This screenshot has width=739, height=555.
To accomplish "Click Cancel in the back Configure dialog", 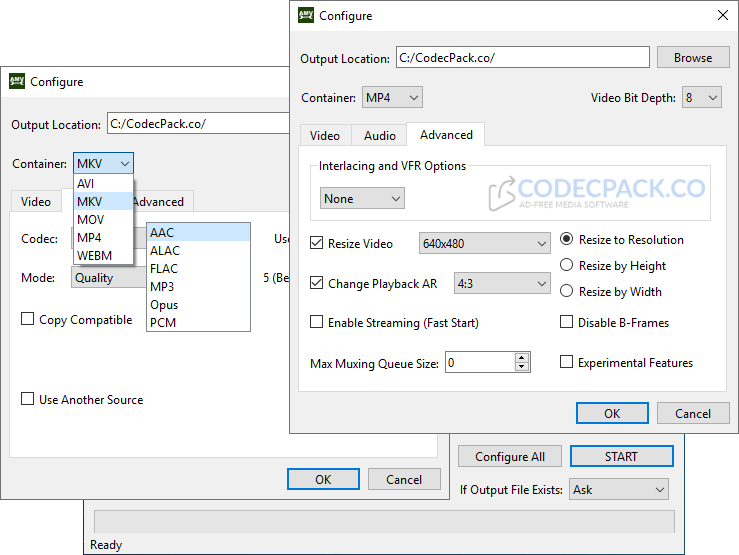I will [x=404, y=479].
